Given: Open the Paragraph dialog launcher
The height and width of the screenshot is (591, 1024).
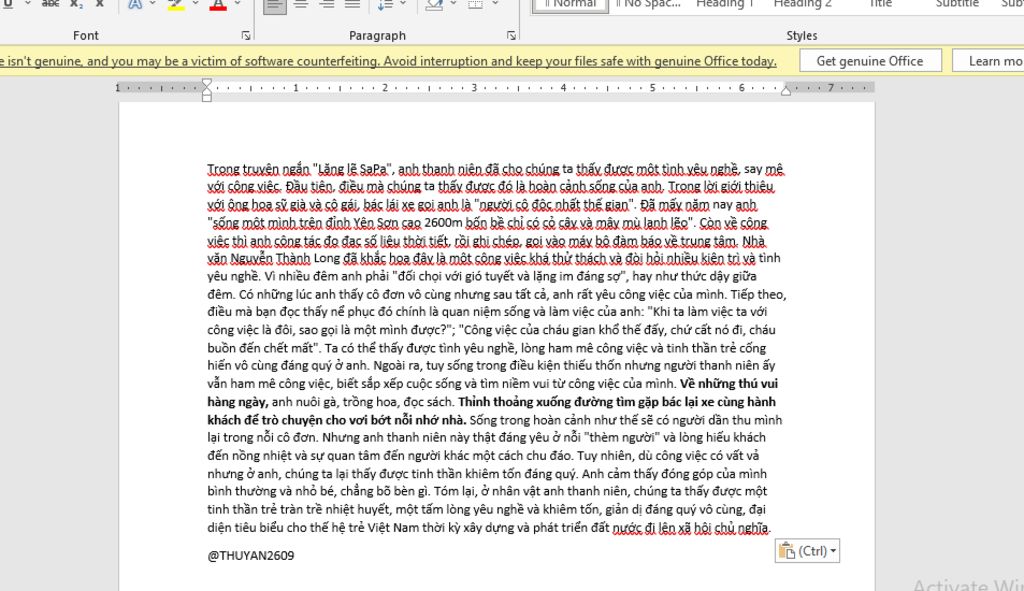Looking at the screenshot, I should pyautogui.click(x=511, y=35).
